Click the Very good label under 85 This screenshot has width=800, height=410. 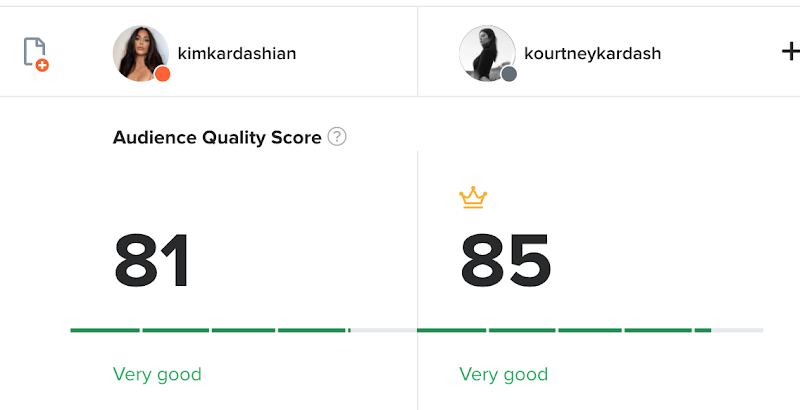click(x=504, y=374)
